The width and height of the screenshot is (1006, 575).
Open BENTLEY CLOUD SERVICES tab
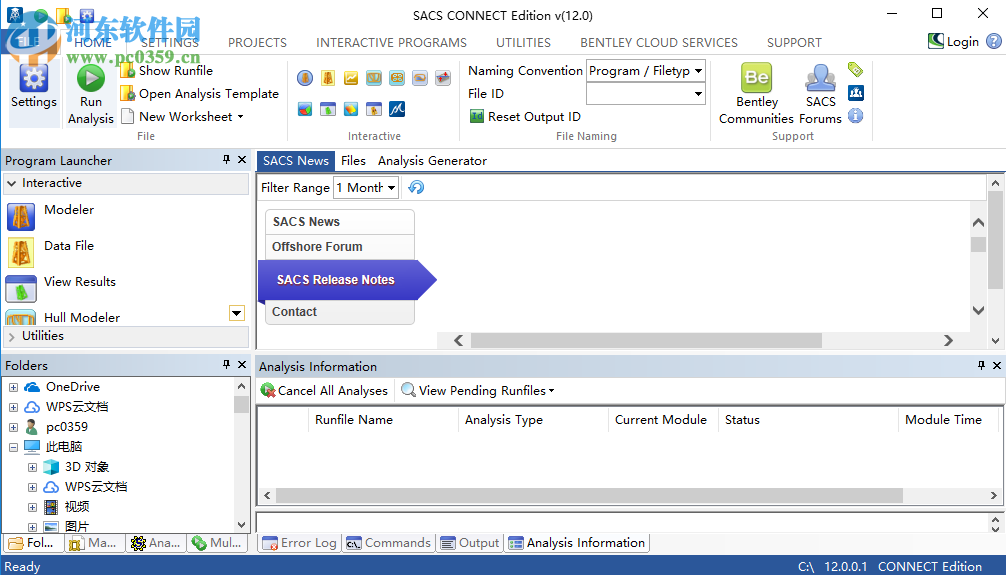[x=659, y=43]
